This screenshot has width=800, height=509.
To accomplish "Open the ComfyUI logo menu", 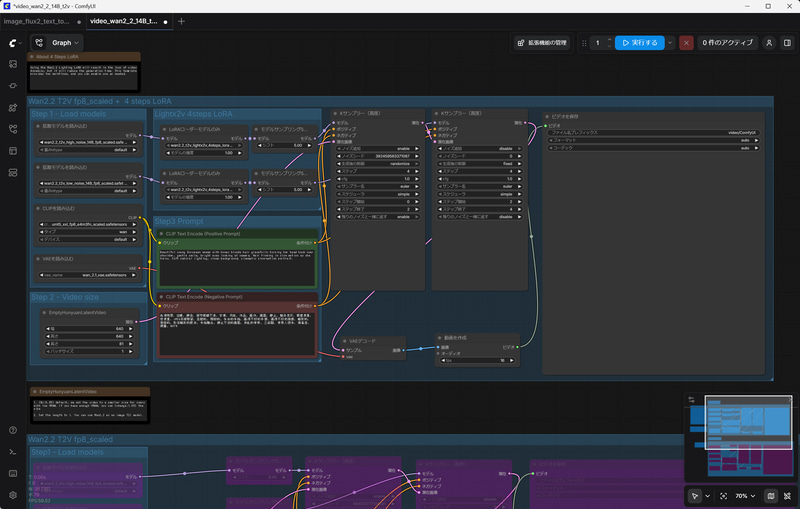I will (13, 43).
